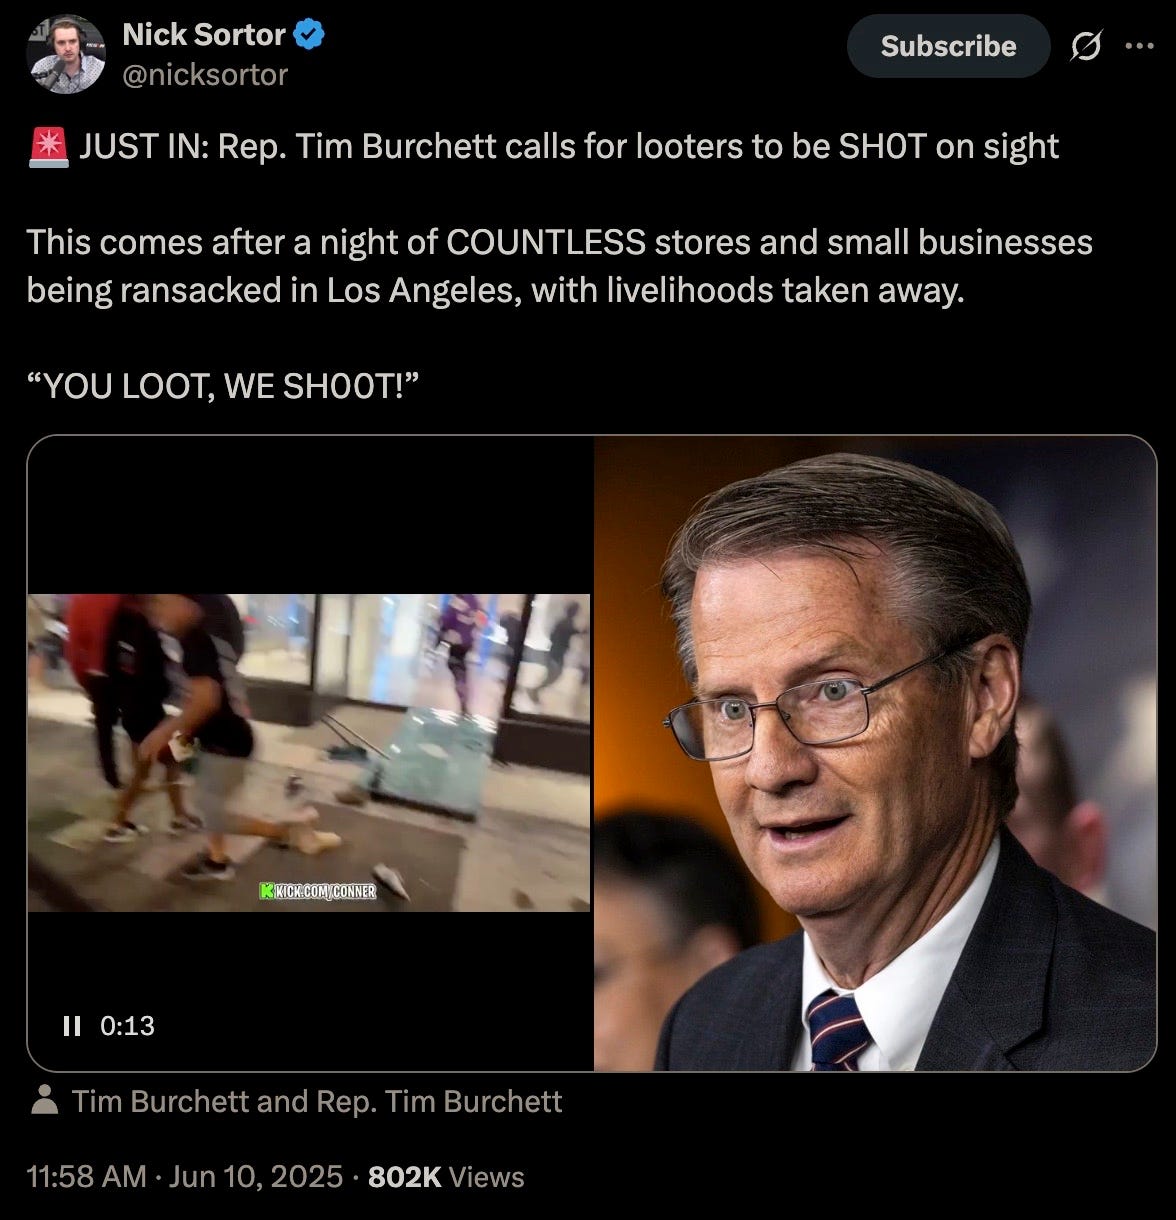Select the Nick Sortor display name

pyautogui.click(x=204, y=35)
